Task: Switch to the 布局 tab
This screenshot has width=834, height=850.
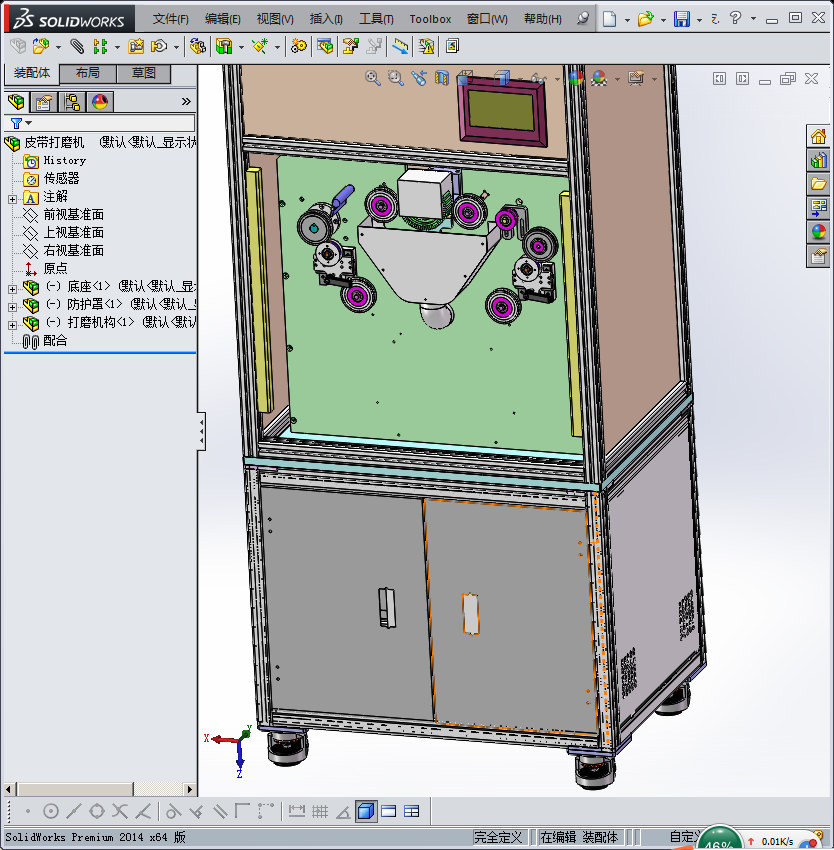Action: point(87,73)
